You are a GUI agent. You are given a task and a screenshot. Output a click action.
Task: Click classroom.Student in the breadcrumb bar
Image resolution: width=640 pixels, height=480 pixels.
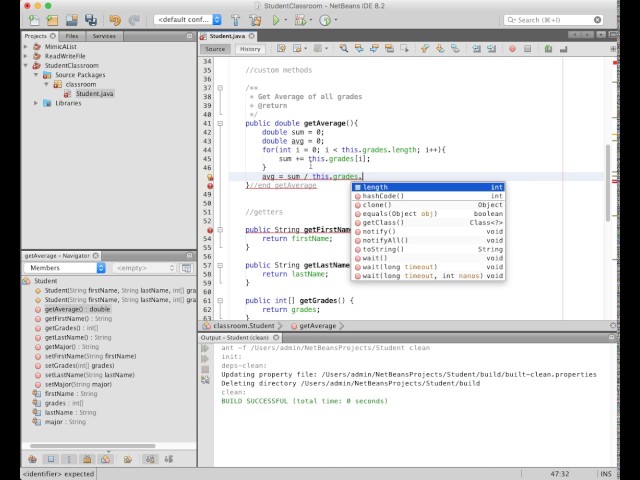[244, 326]
